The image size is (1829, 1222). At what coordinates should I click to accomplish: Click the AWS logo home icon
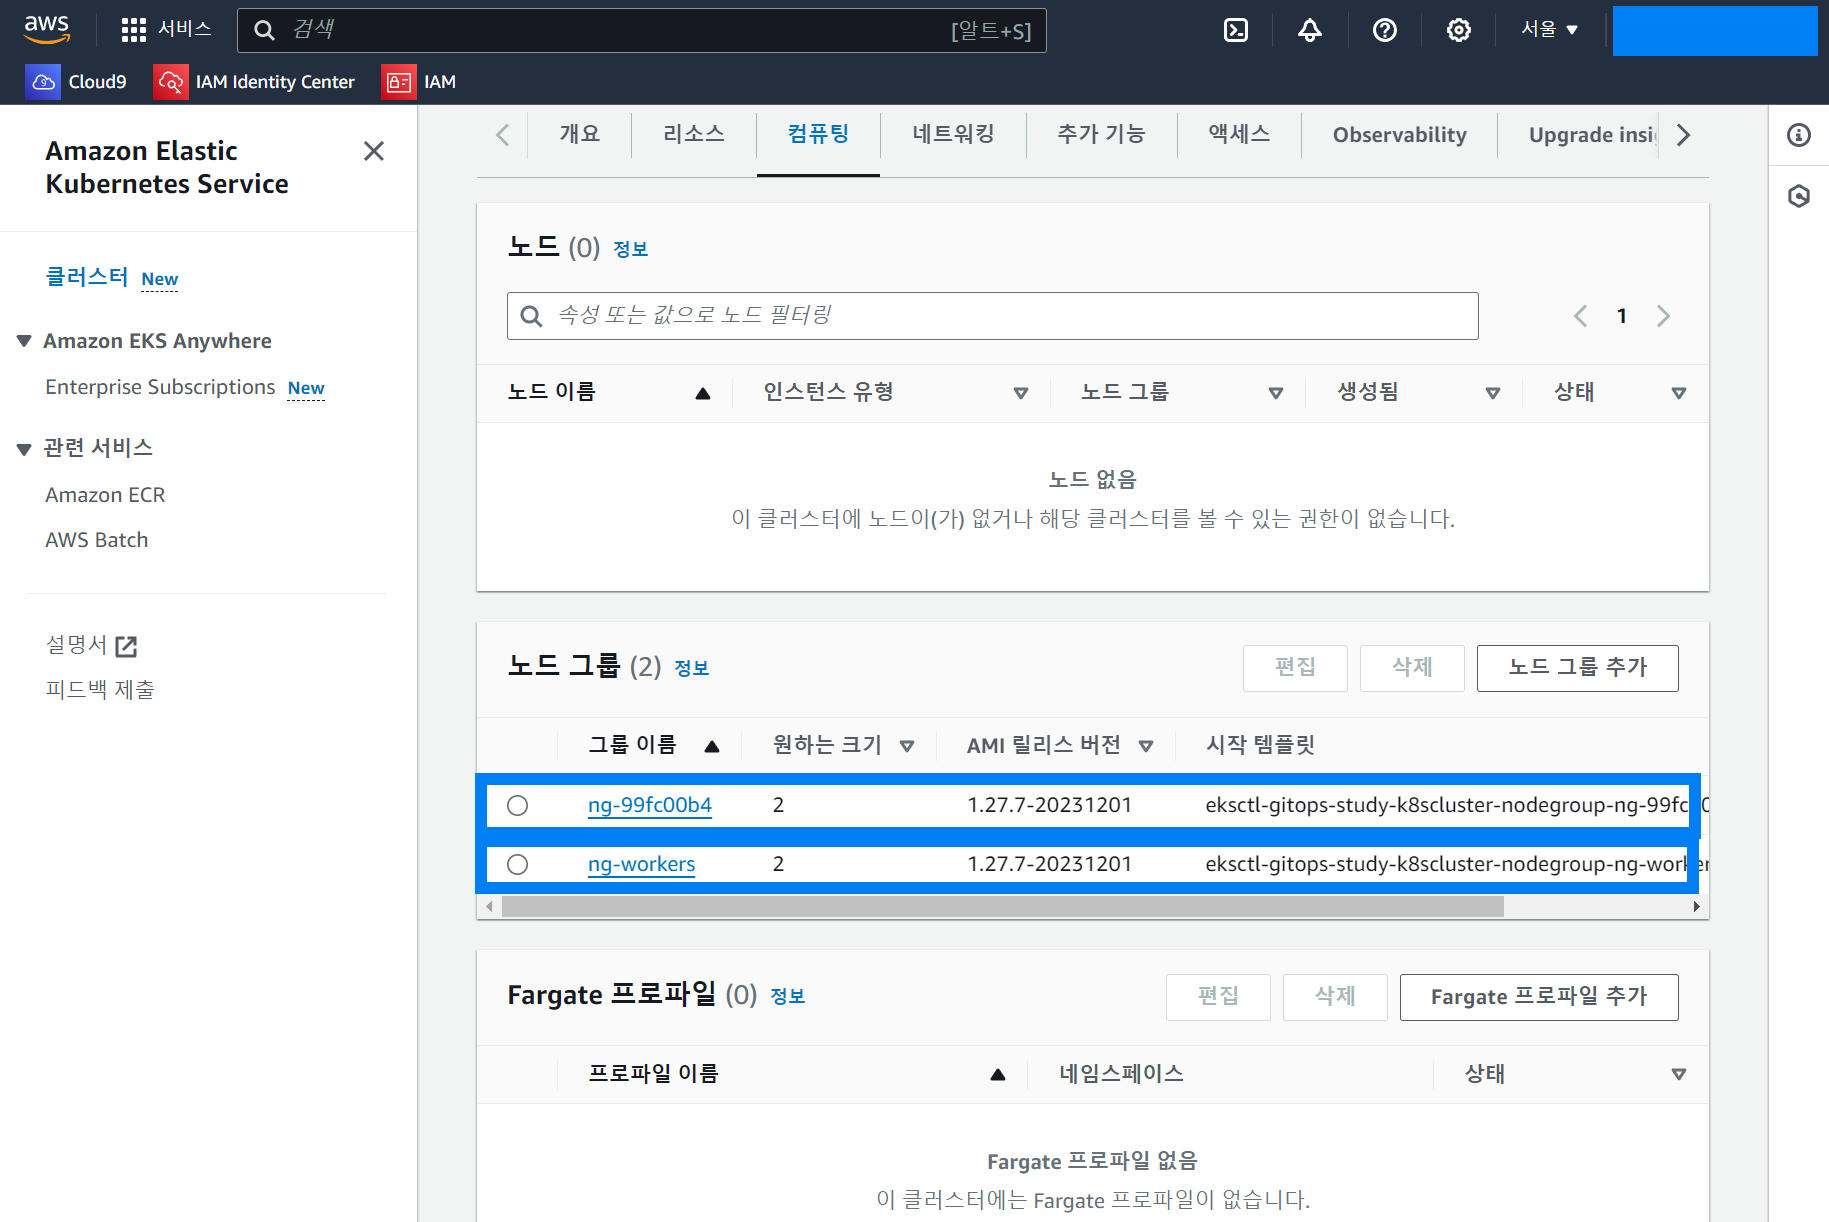click(x=47, y=29)
